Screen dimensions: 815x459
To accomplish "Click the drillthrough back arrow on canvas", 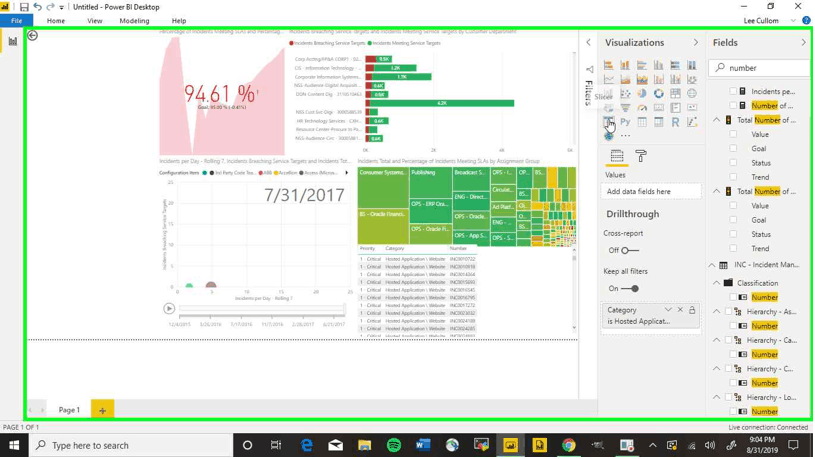I will pyautogui.click(x=33, y=36).
